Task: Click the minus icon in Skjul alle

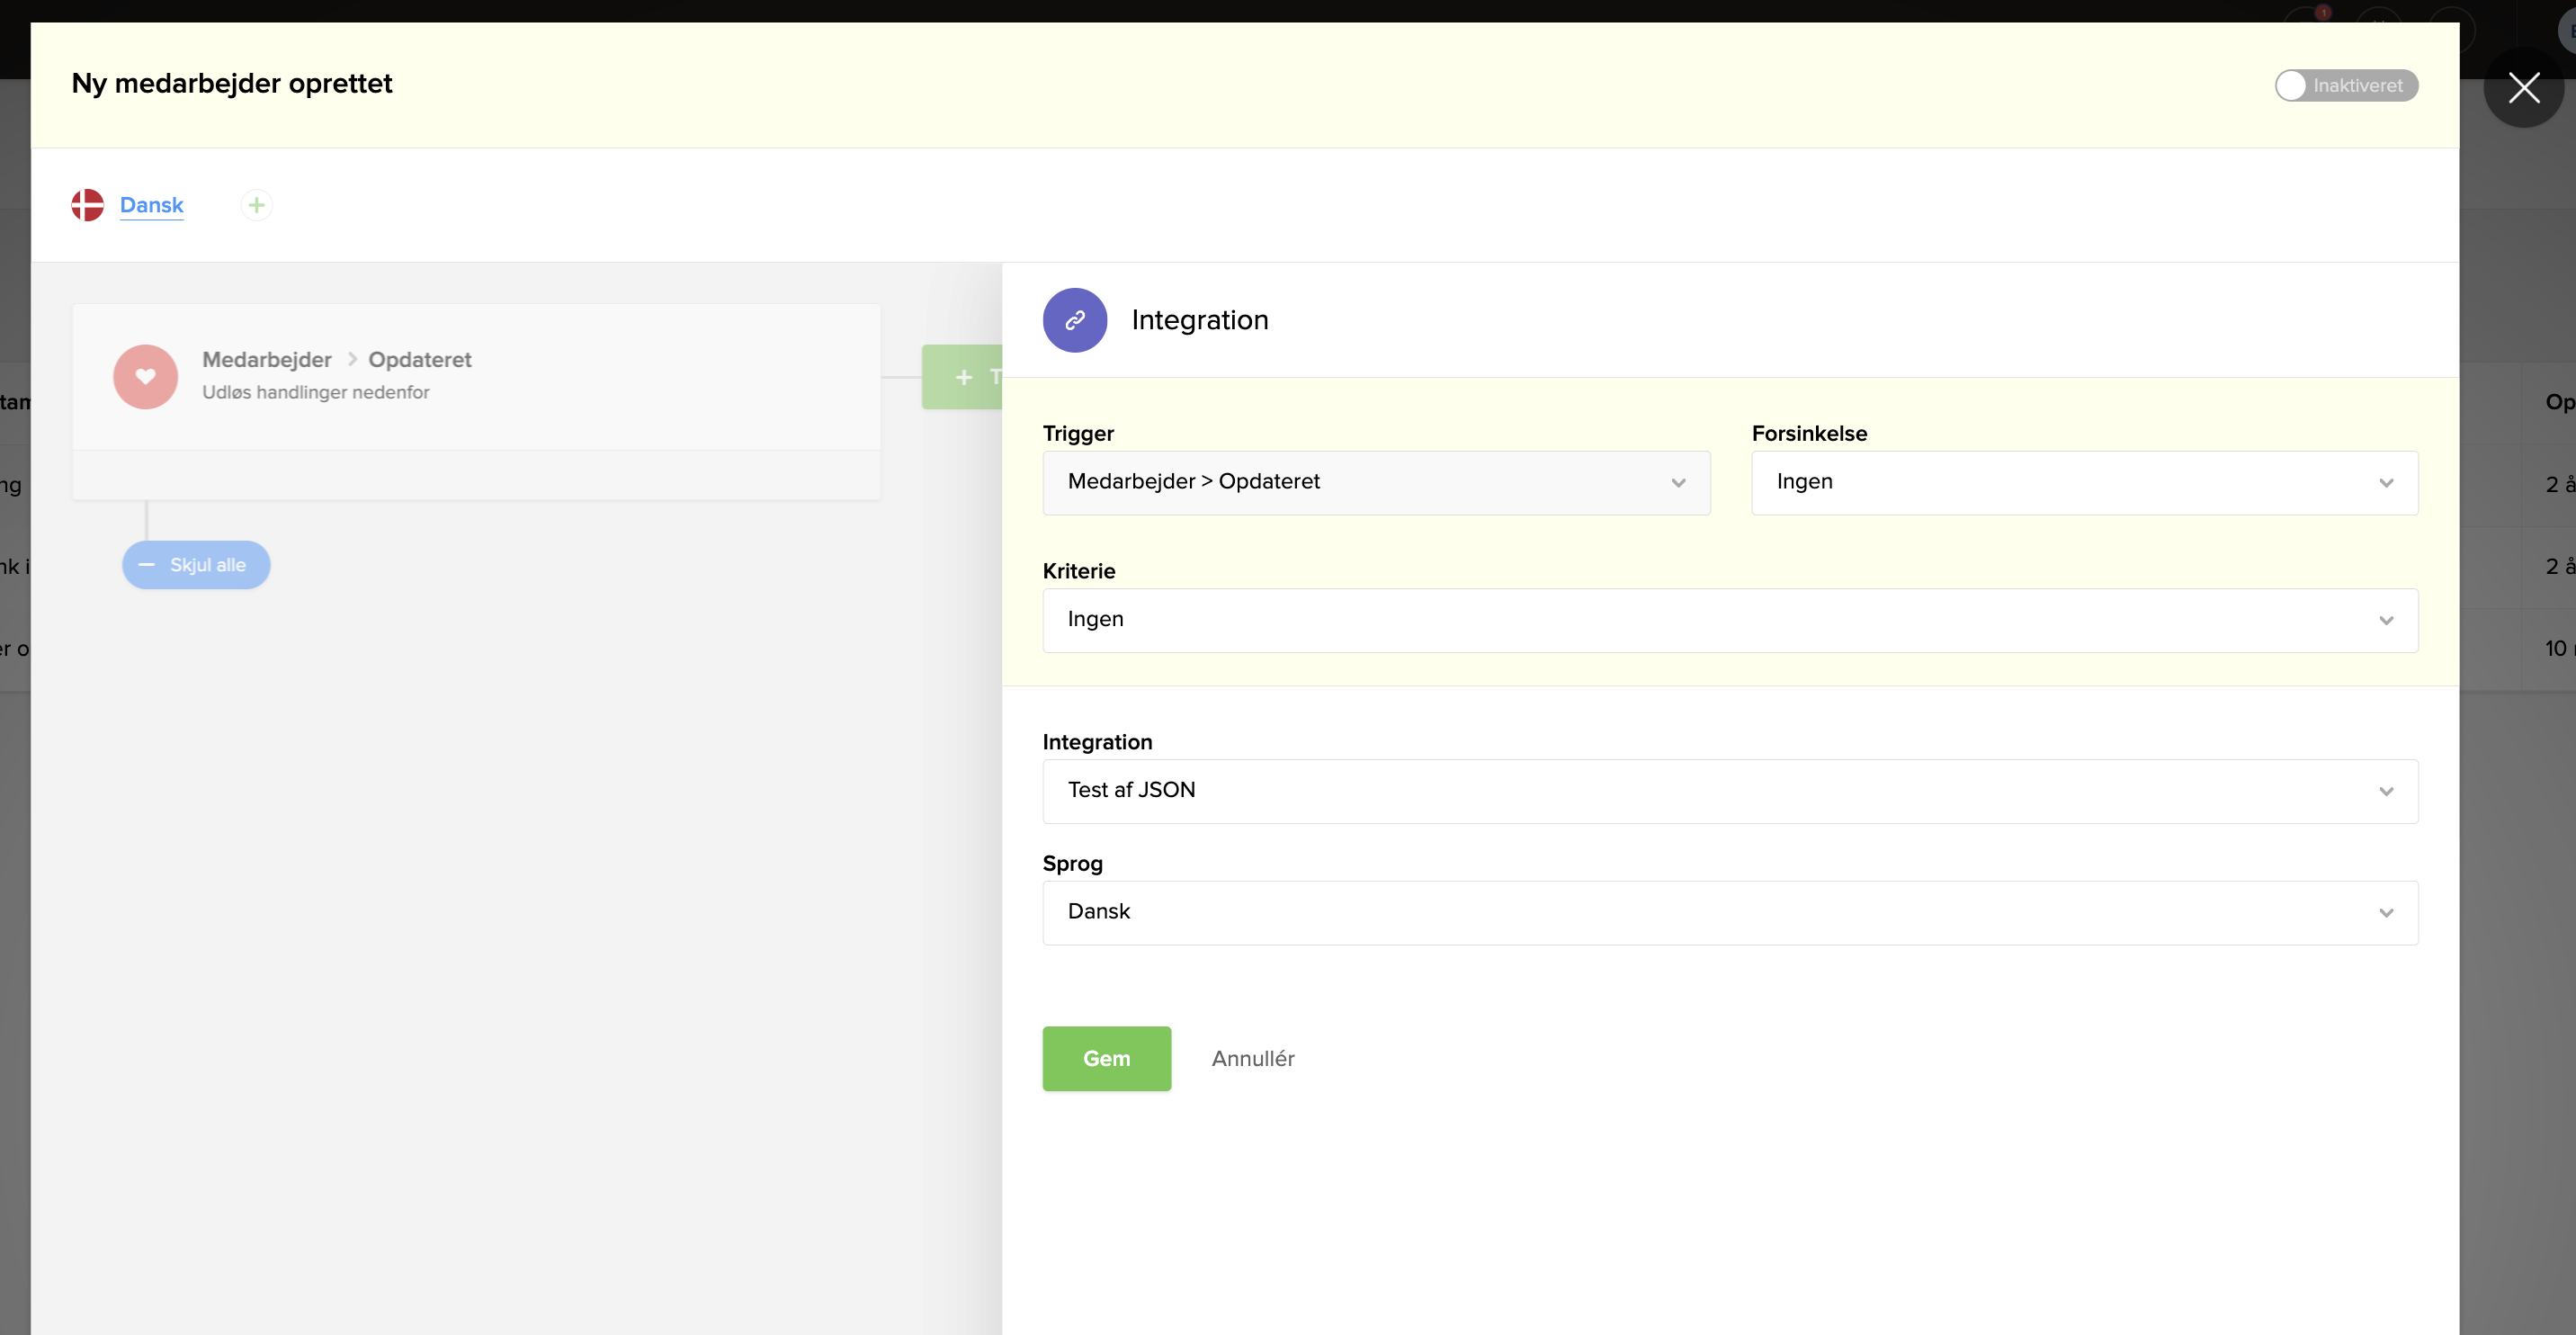Action: point(147,565)
